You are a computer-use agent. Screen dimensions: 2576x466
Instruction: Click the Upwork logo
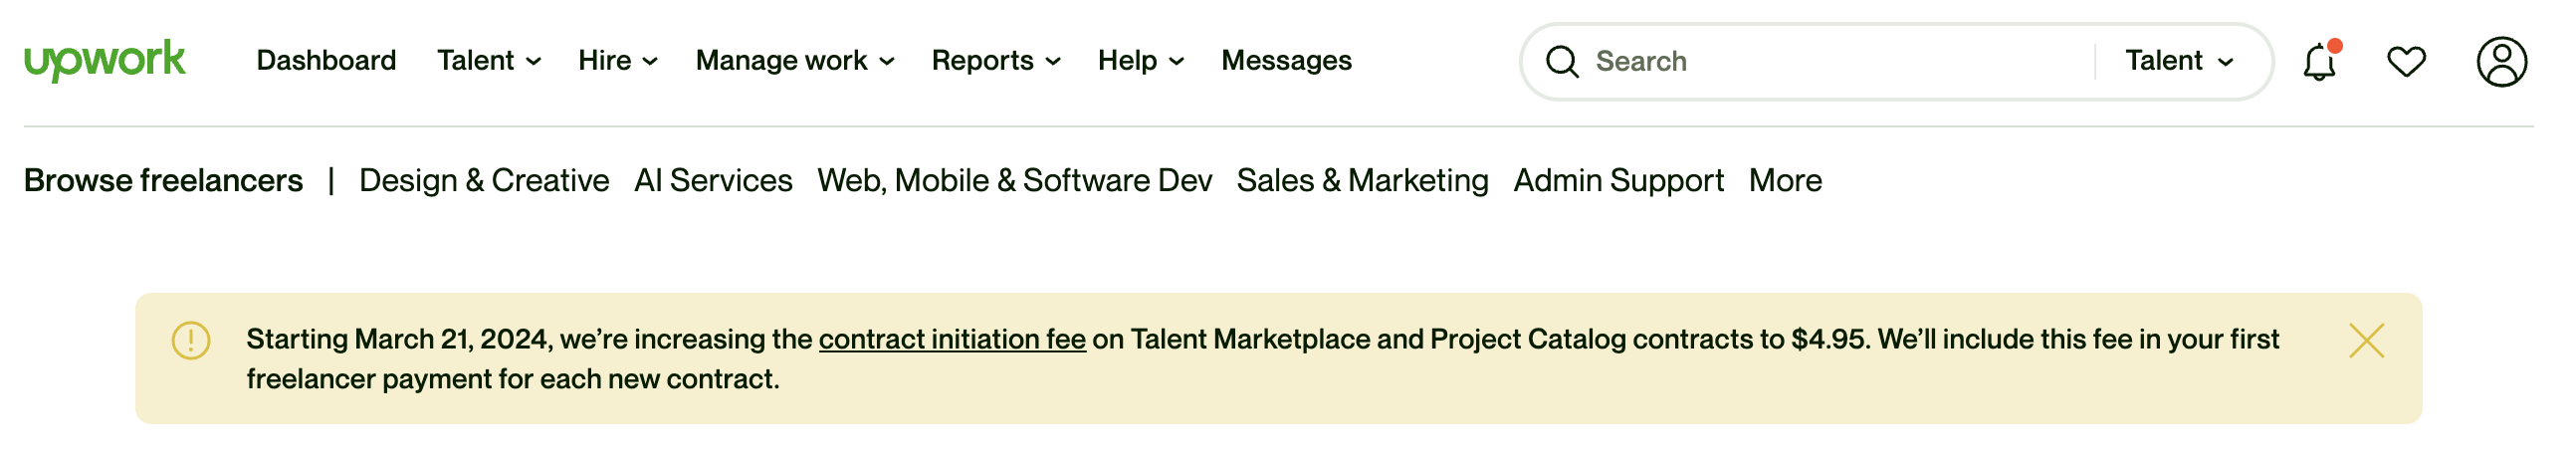(105, 61)
